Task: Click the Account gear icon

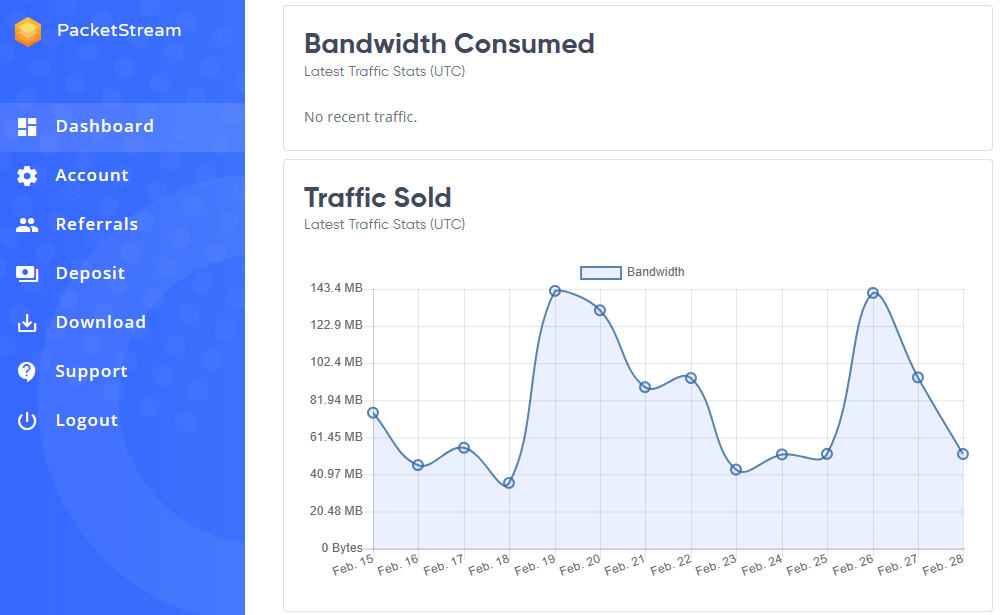Action: (x=27, y=175)
